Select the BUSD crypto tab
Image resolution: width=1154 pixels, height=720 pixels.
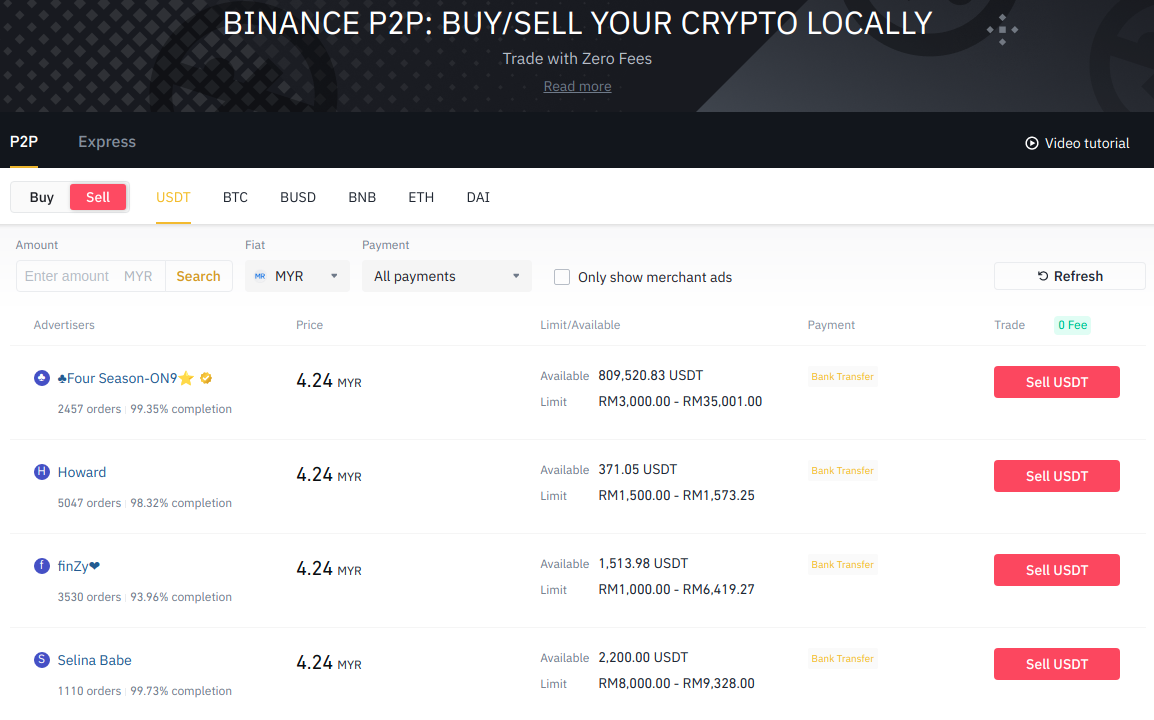pyautogui.click(x=298, y=197)
